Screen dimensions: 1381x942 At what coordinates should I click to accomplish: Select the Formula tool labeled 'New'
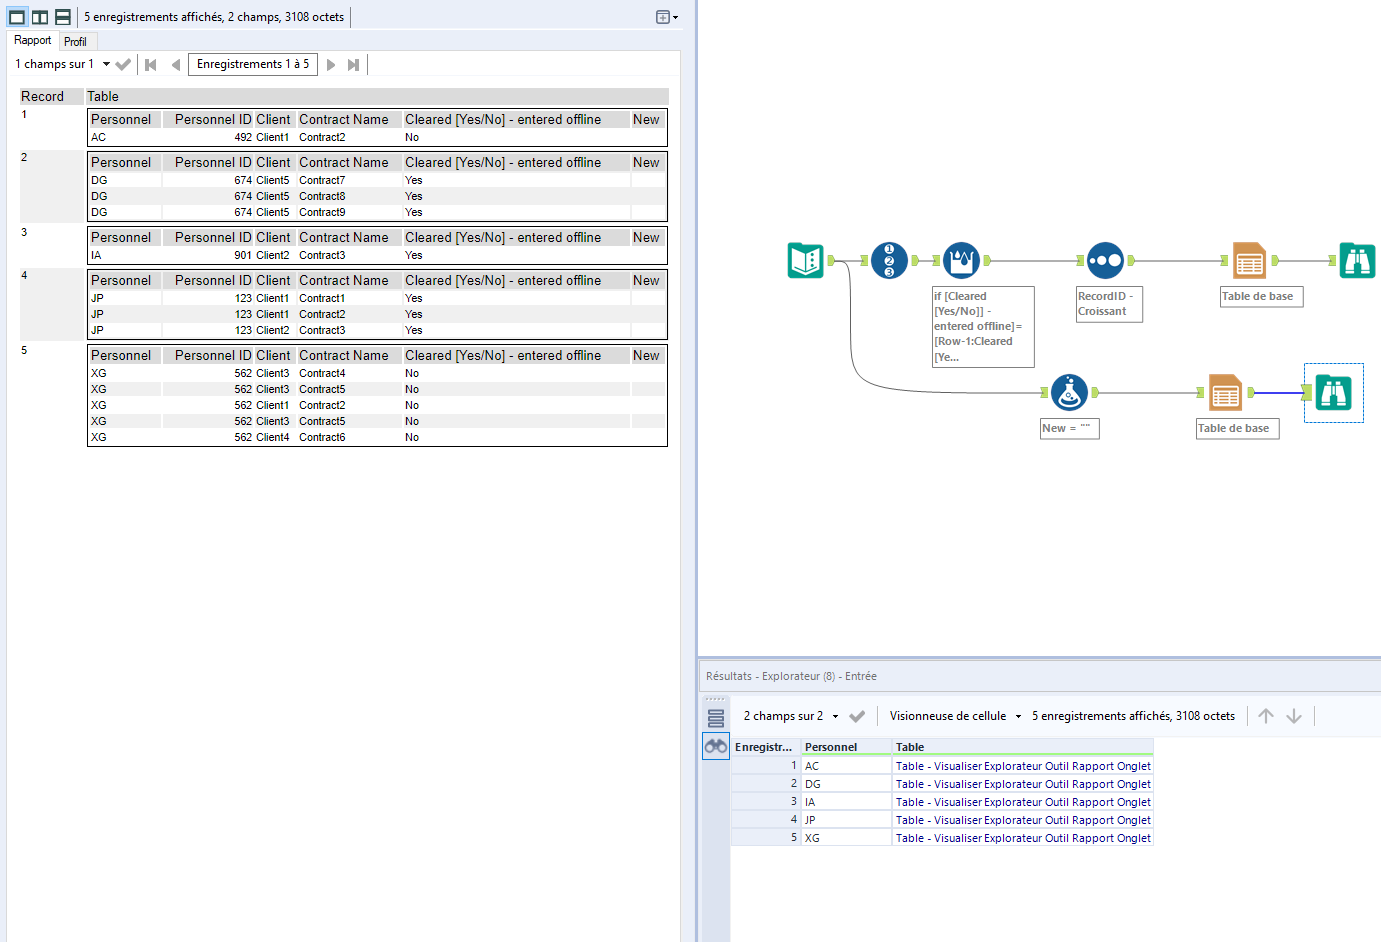click(1069, 392)
